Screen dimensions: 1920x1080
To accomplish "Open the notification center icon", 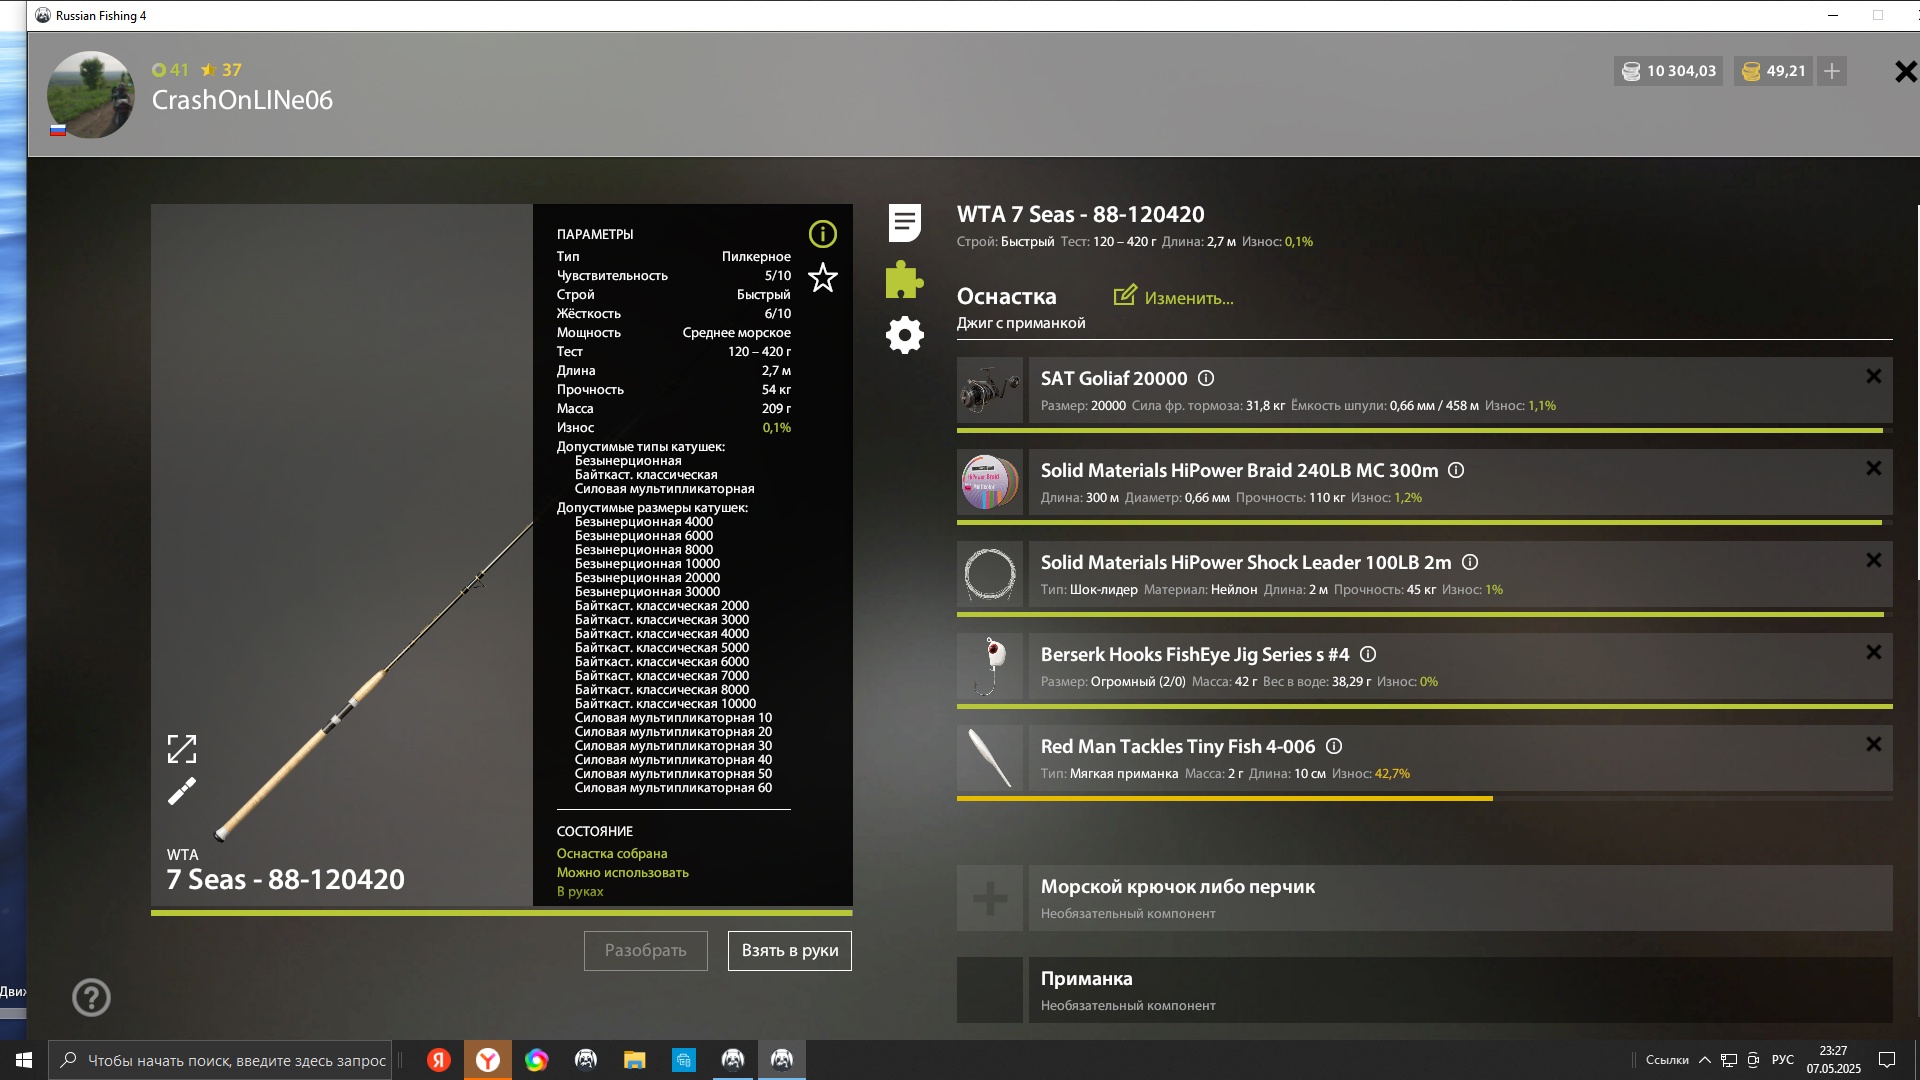I will pos(1887,1060).
